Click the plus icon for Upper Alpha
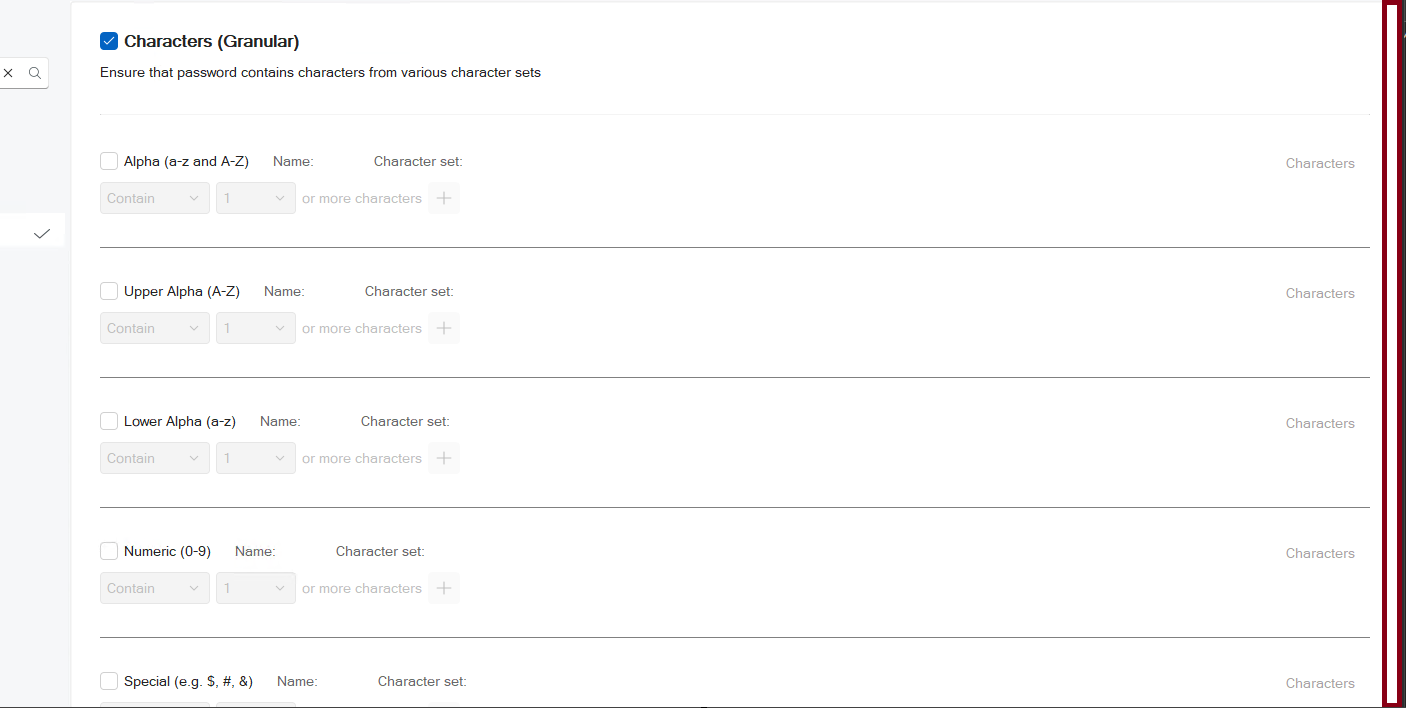 click(444, 328)
